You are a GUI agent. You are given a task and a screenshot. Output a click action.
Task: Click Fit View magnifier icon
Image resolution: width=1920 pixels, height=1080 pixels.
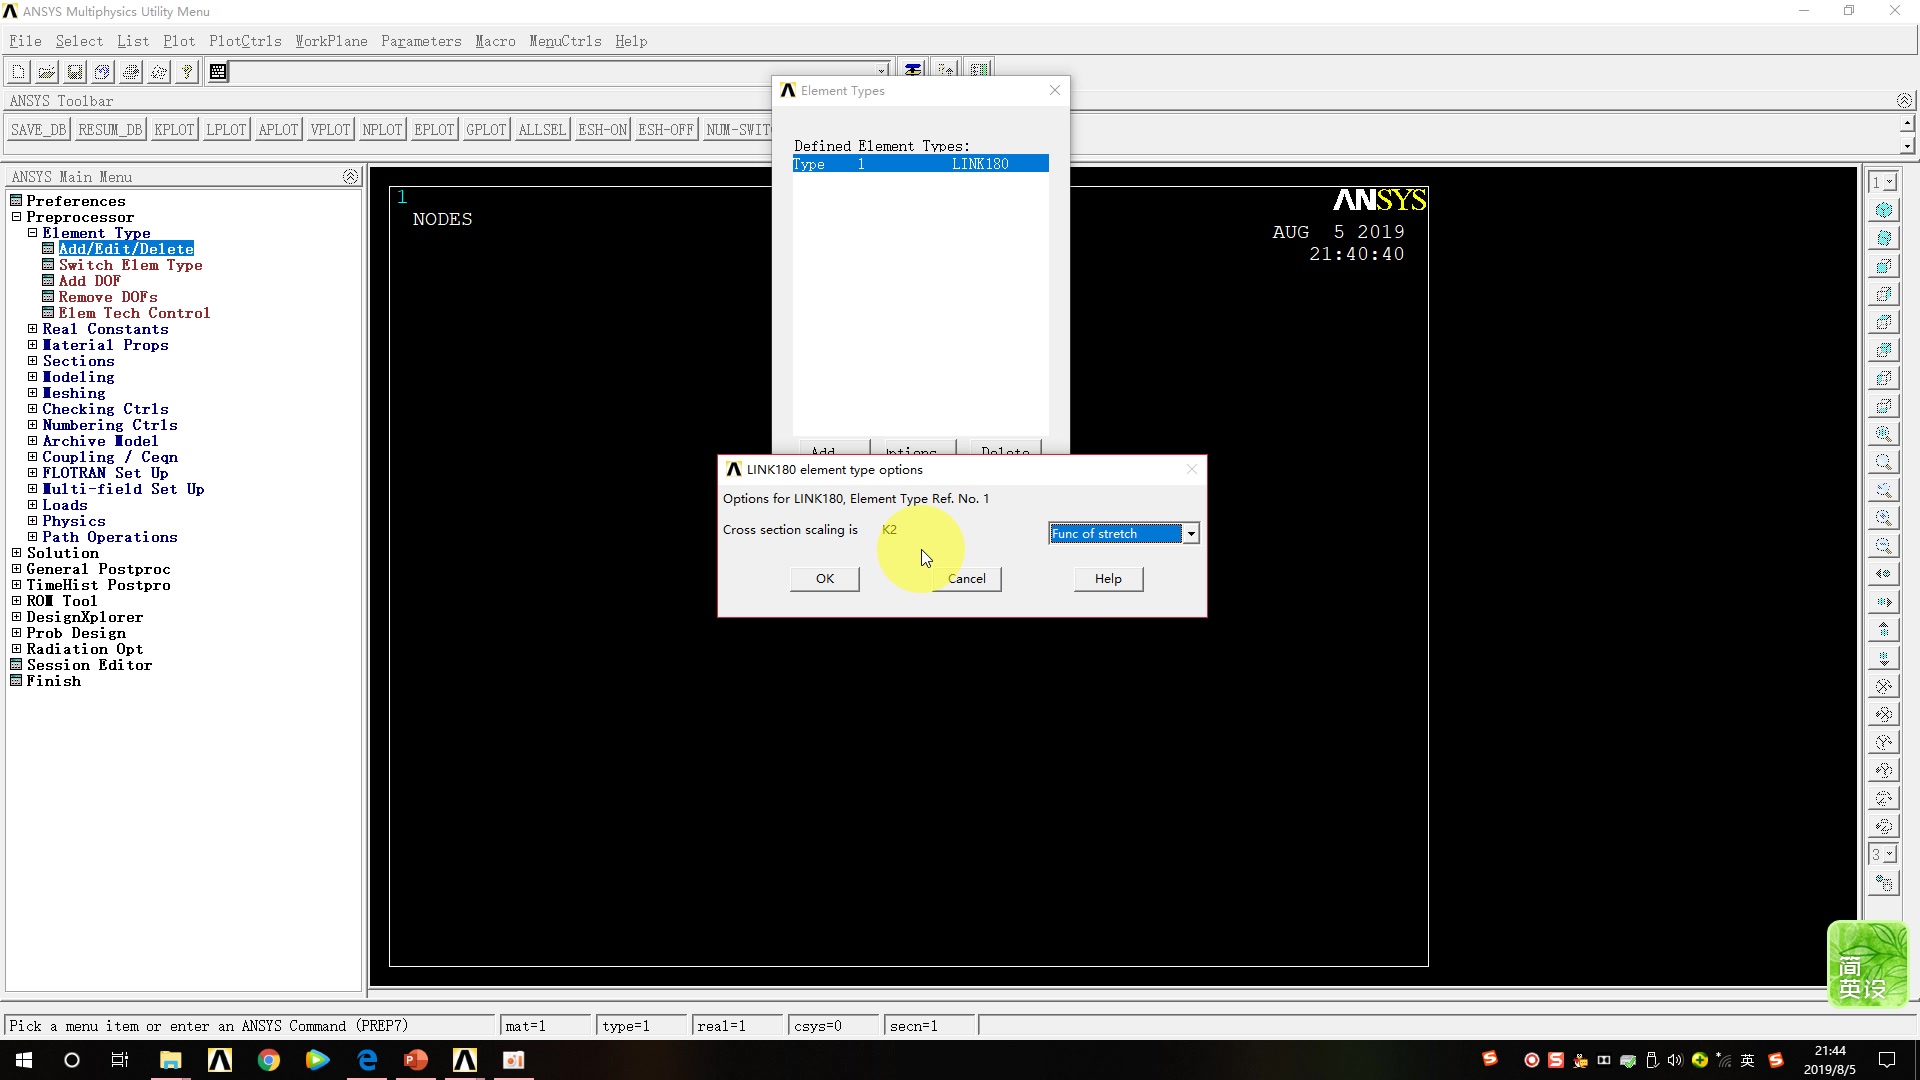[1884, 434]
